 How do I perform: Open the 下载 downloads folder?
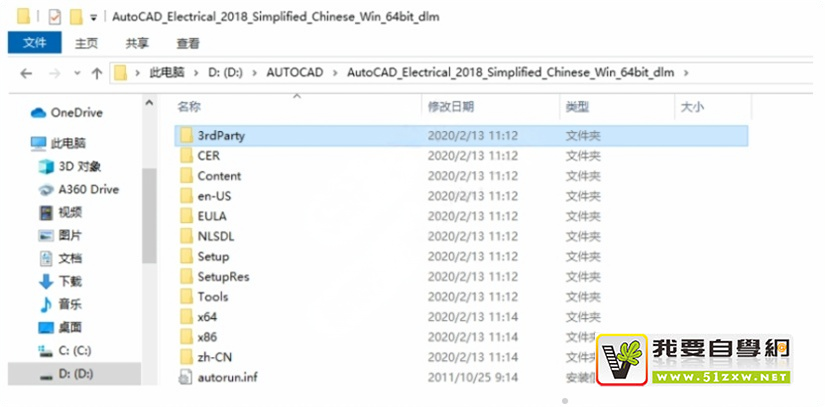point(61,281)
